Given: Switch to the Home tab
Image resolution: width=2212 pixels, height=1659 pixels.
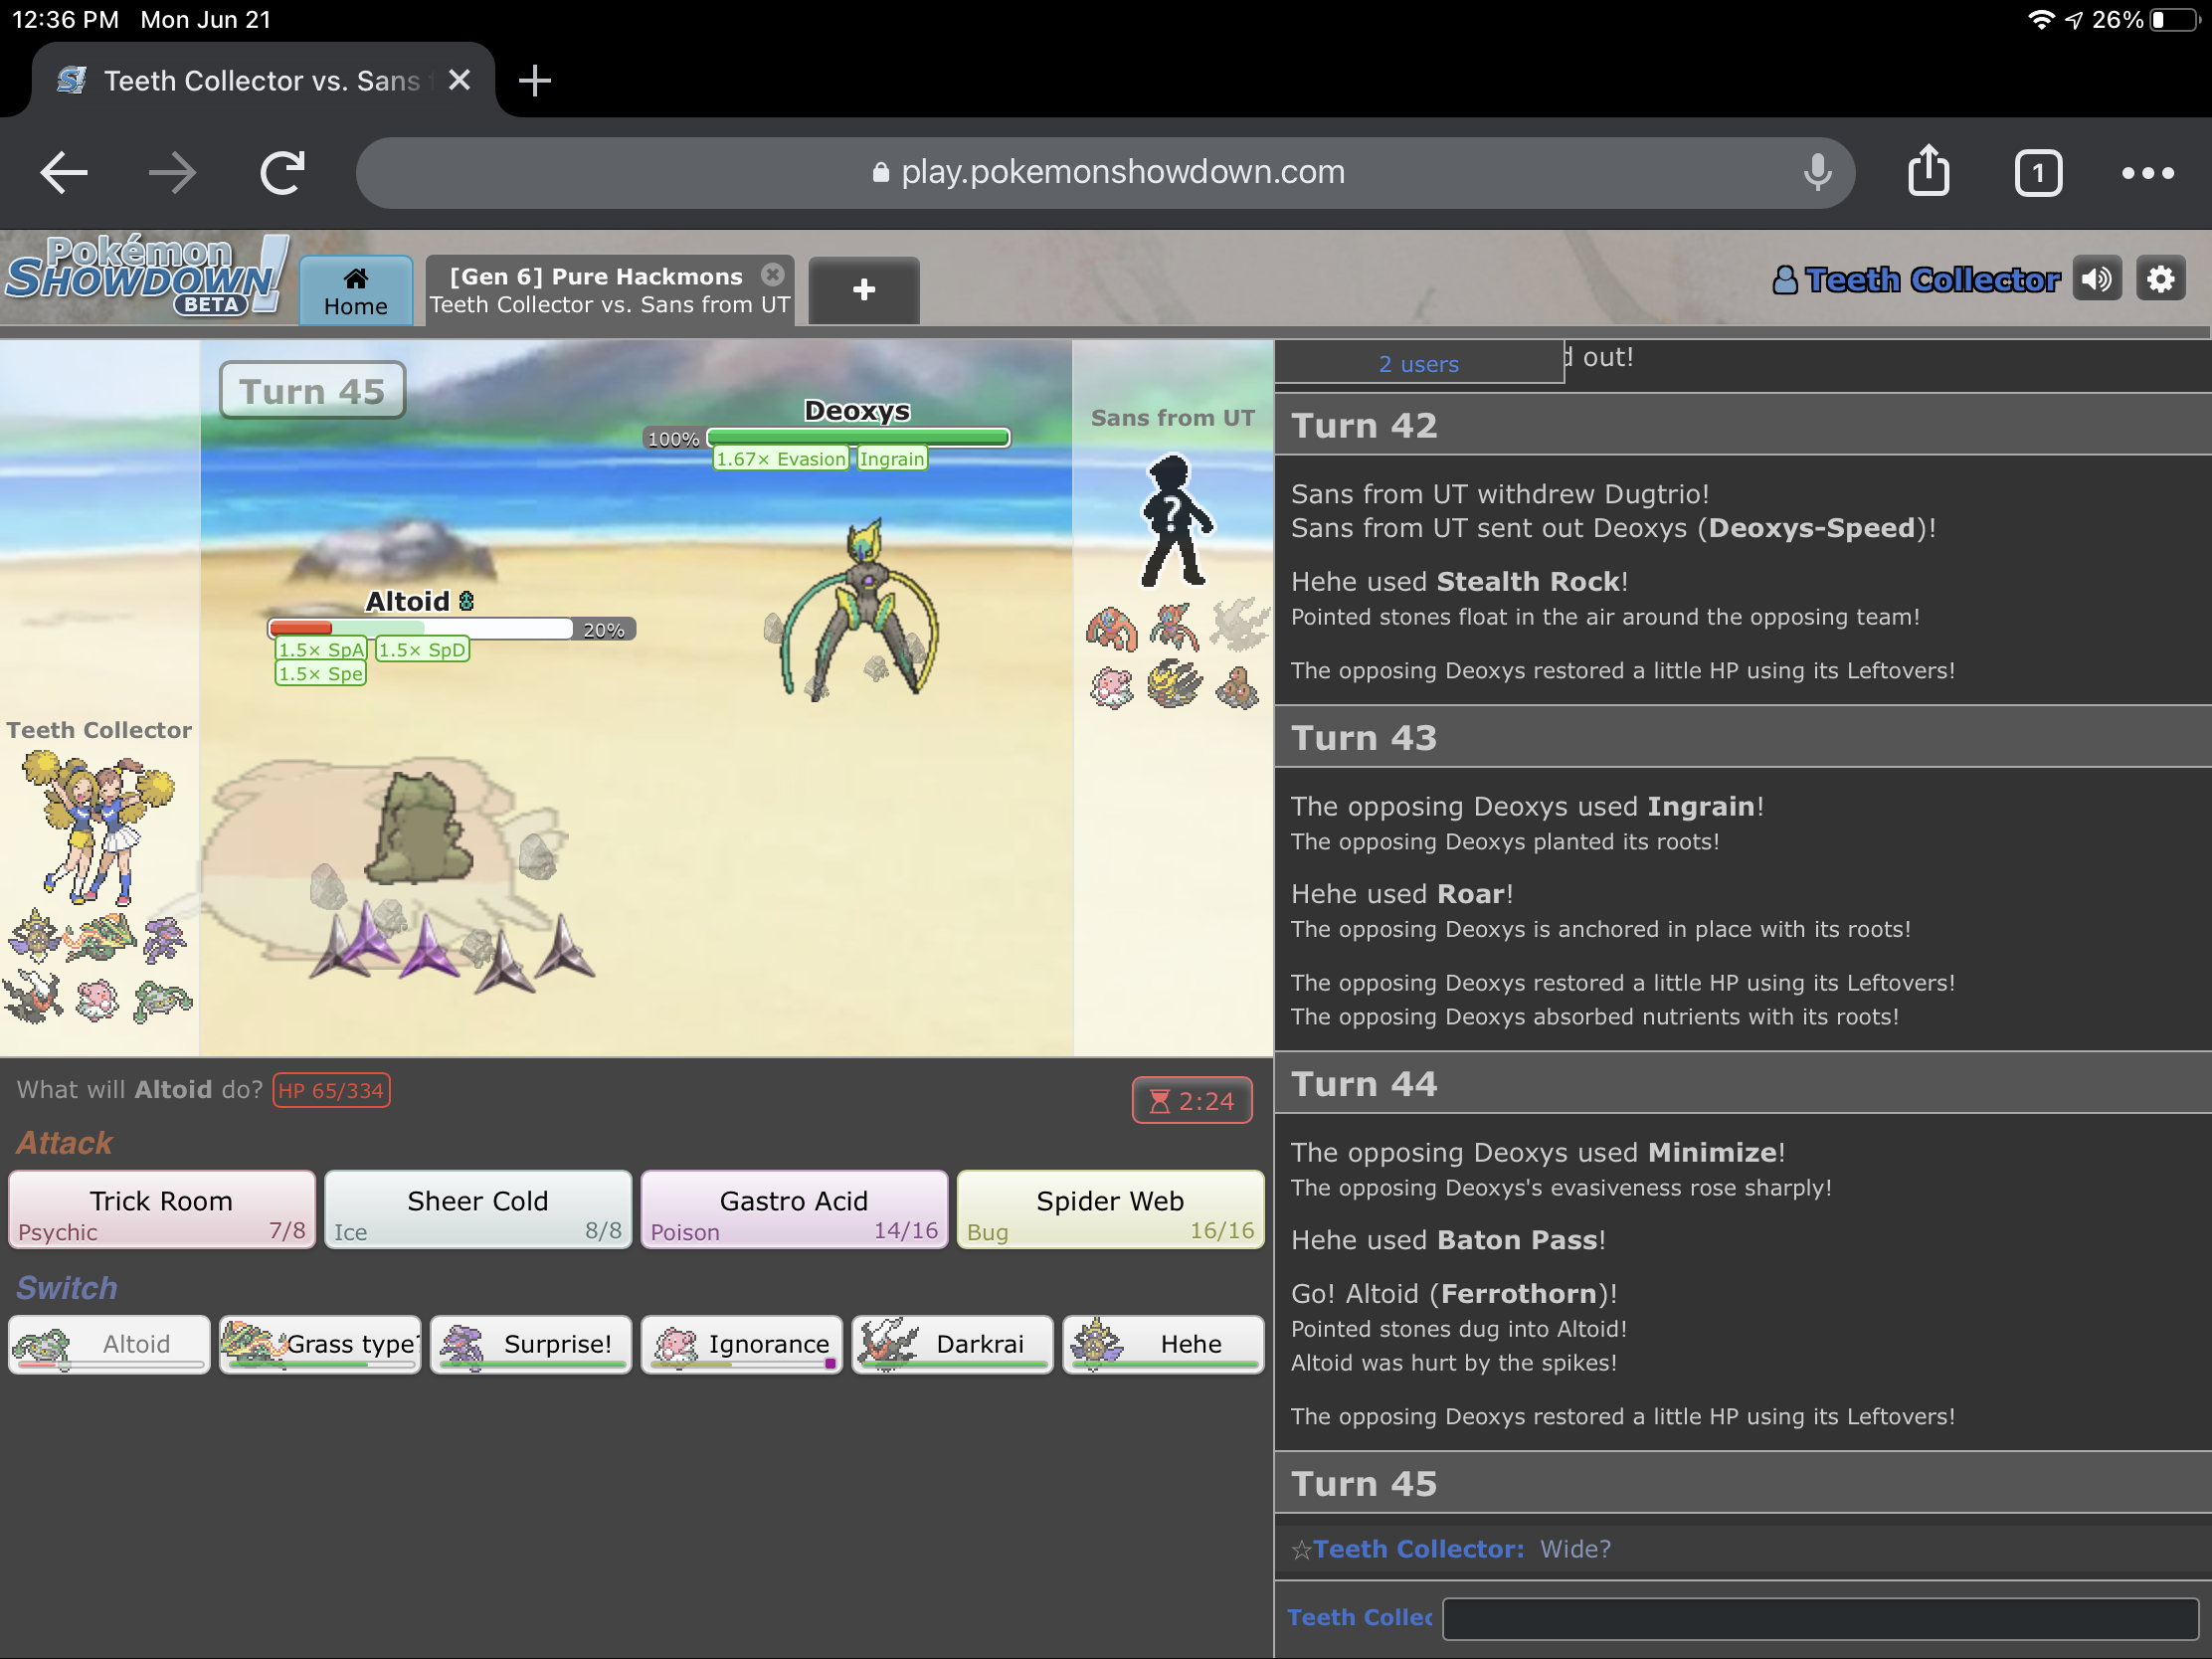Looking at the screenshot, I should tap(355, 291).
